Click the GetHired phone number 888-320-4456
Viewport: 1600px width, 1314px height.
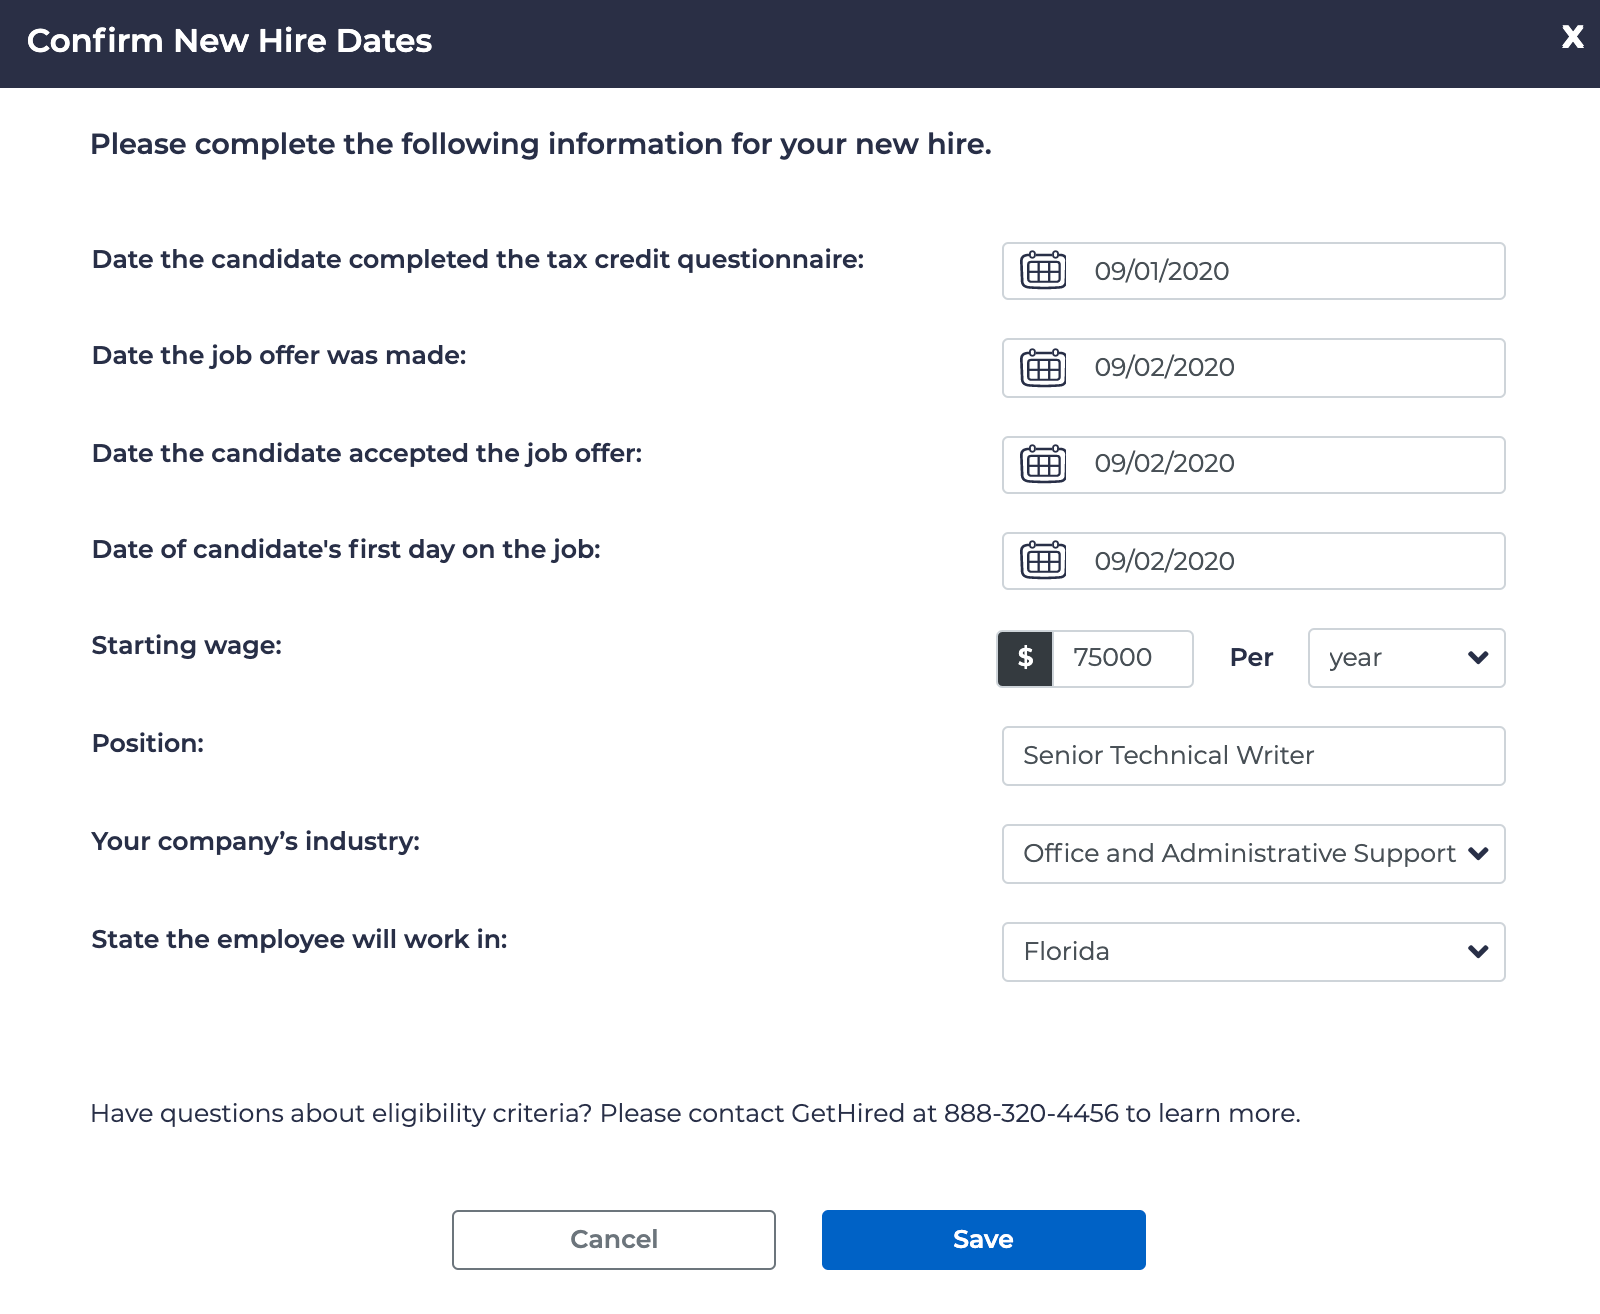click(1031, 1114)
